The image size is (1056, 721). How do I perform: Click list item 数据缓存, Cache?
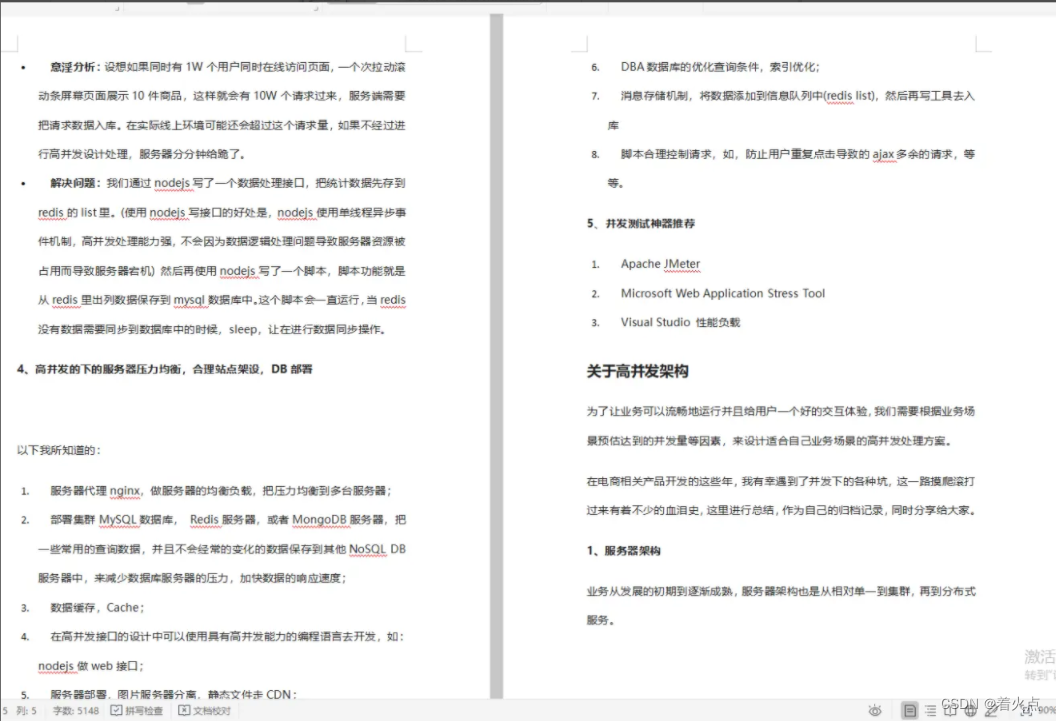point(97,608)
